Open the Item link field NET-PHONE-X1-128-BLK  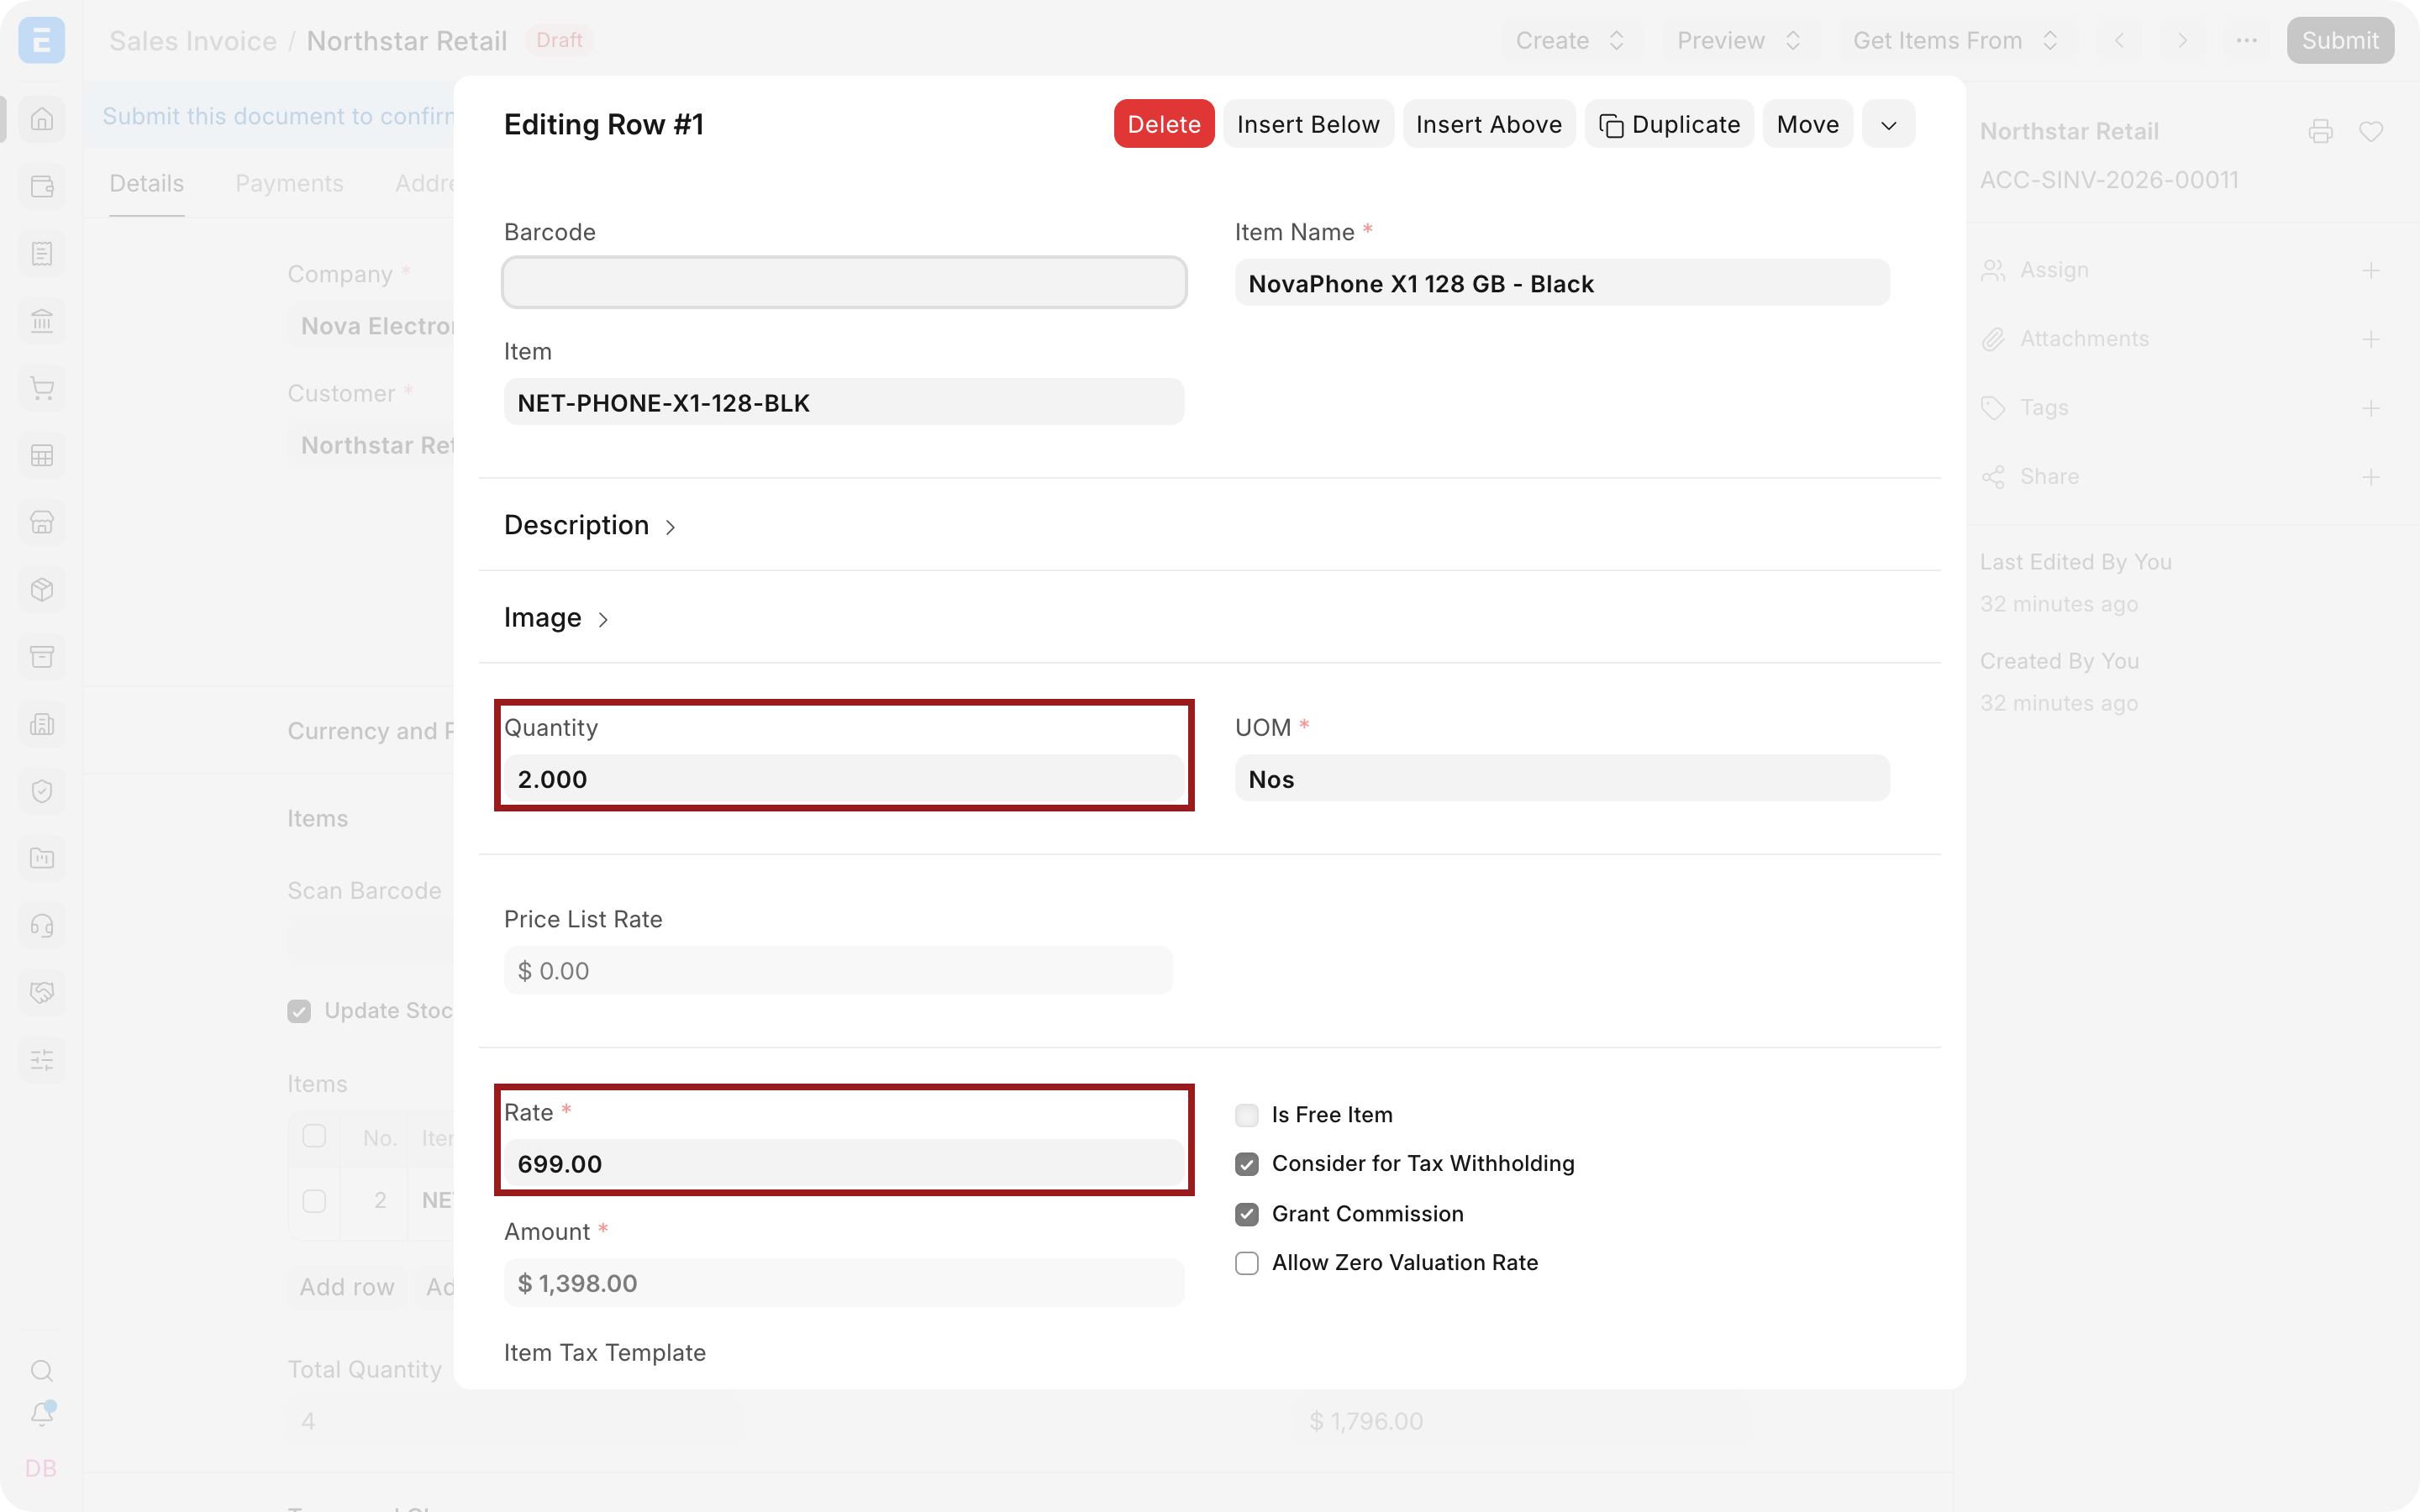(844, 402)
